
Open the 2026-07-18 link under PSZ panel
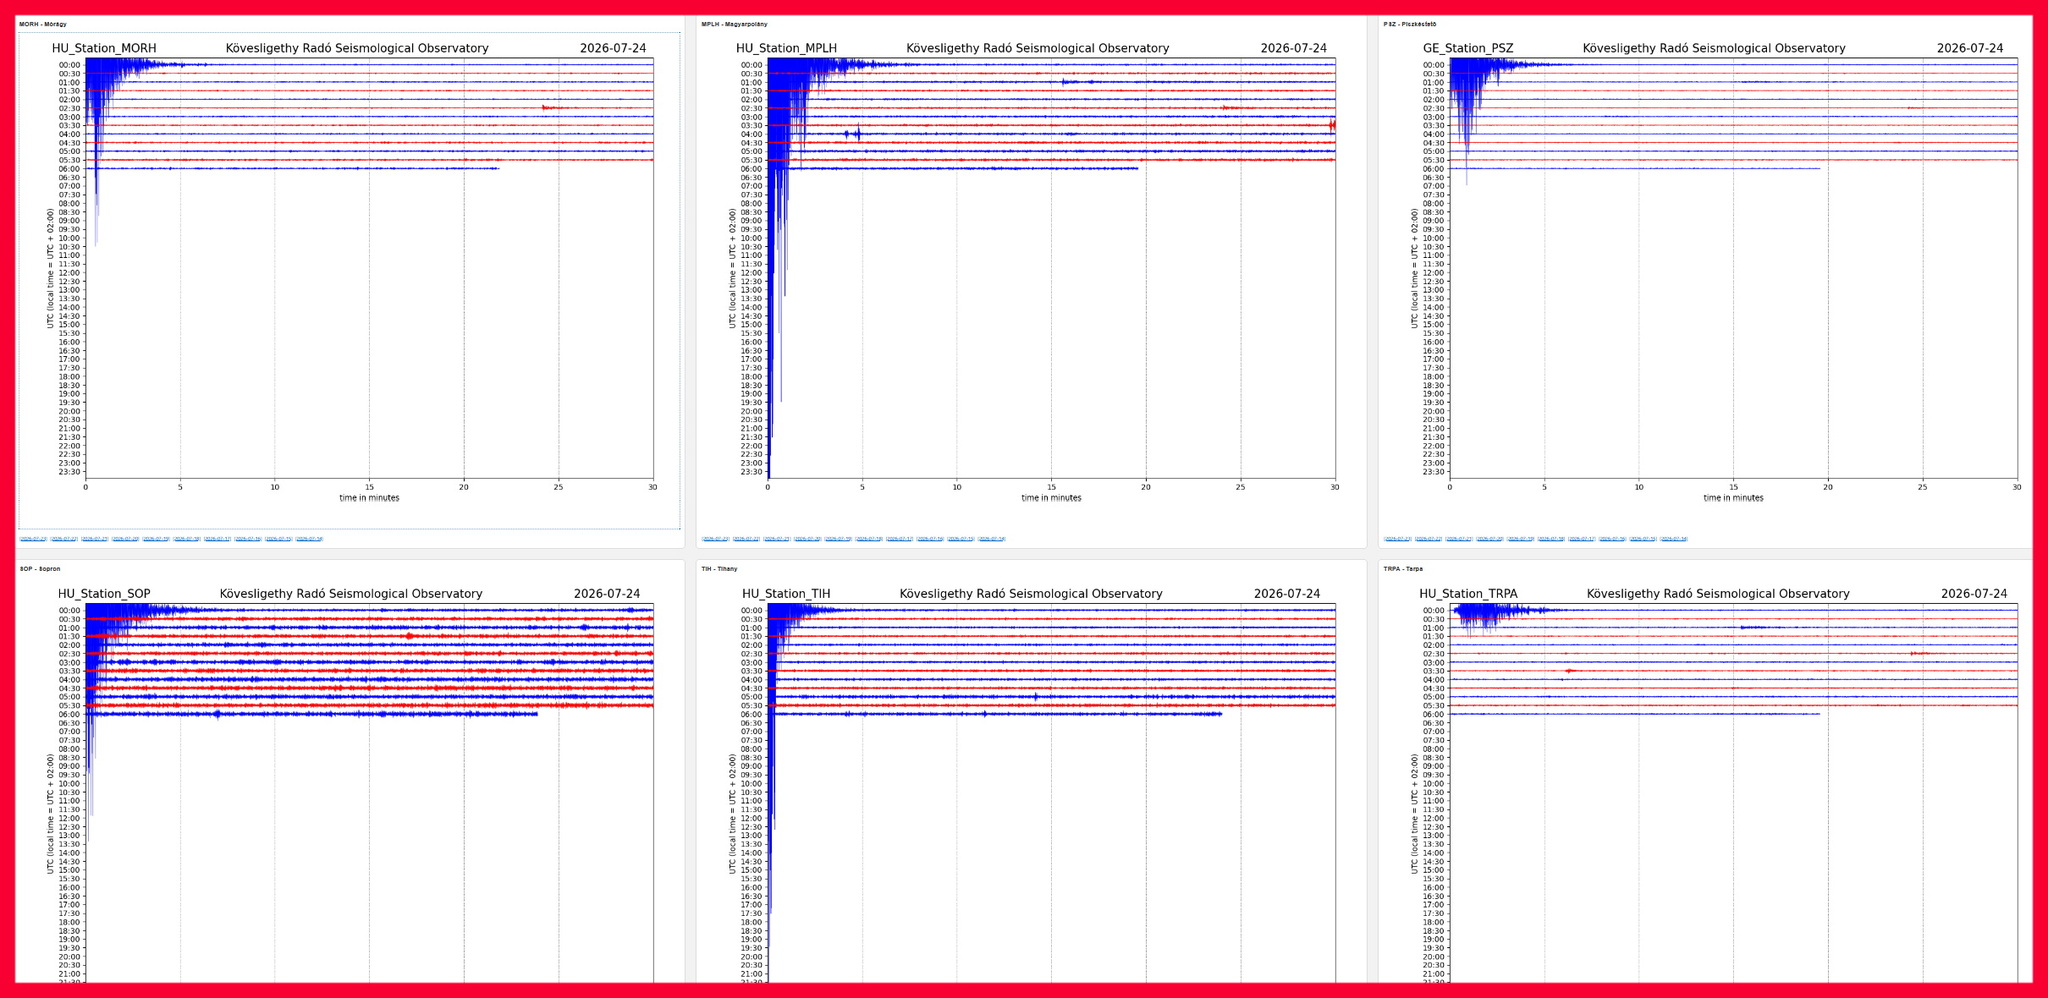coord(1551,539)
